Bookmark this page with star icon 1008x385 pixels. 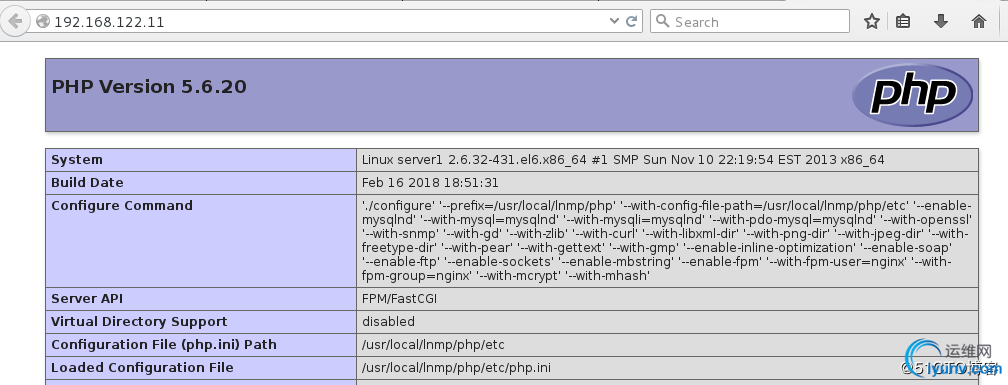point(872,22)
